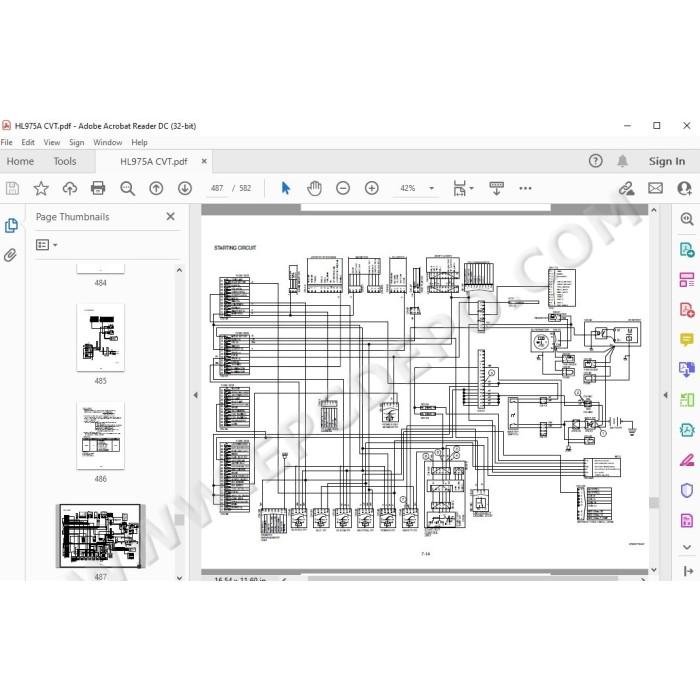This screenshot has width=700, height=700.
Task: Switch to the Home tab
Action: [20, 161]
